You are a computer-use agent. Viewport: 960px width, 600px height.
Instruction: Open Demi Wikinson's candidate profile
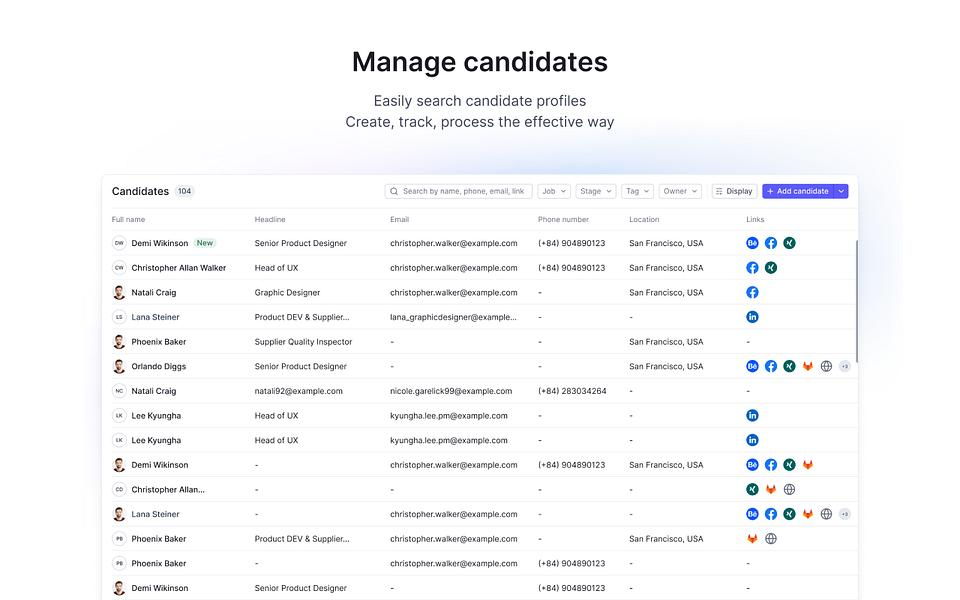pos(160,243)
